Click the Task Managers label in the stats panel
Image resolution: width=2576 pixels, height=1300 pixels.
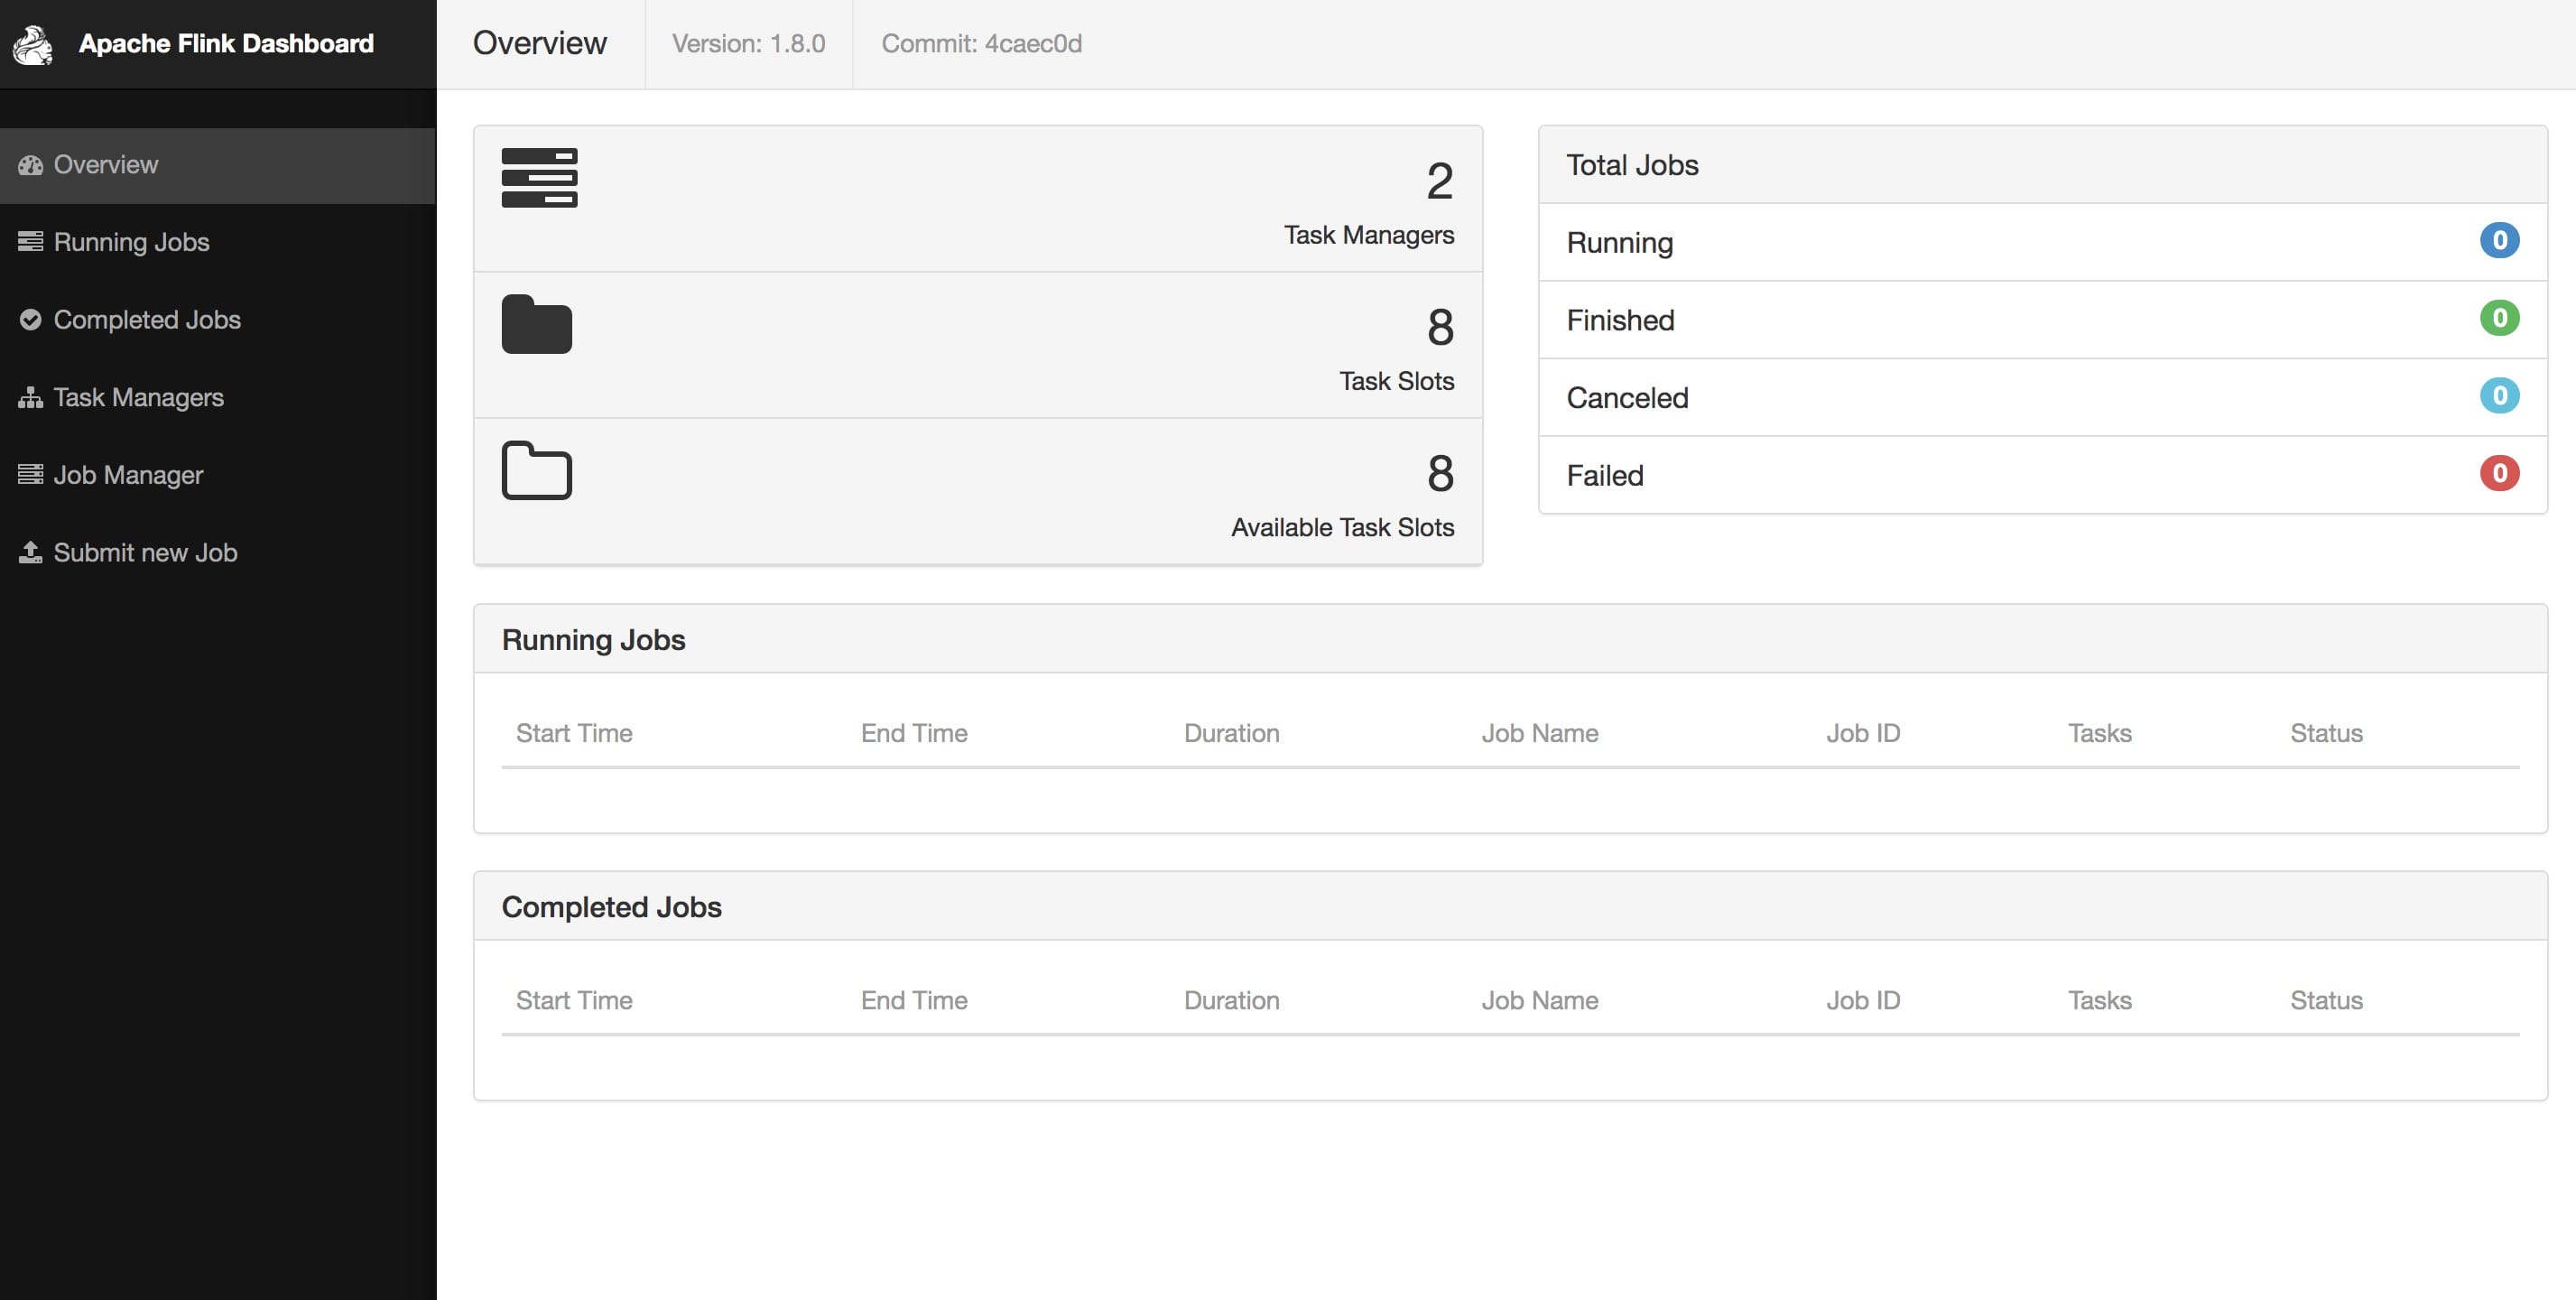(x=1369, y=235)
